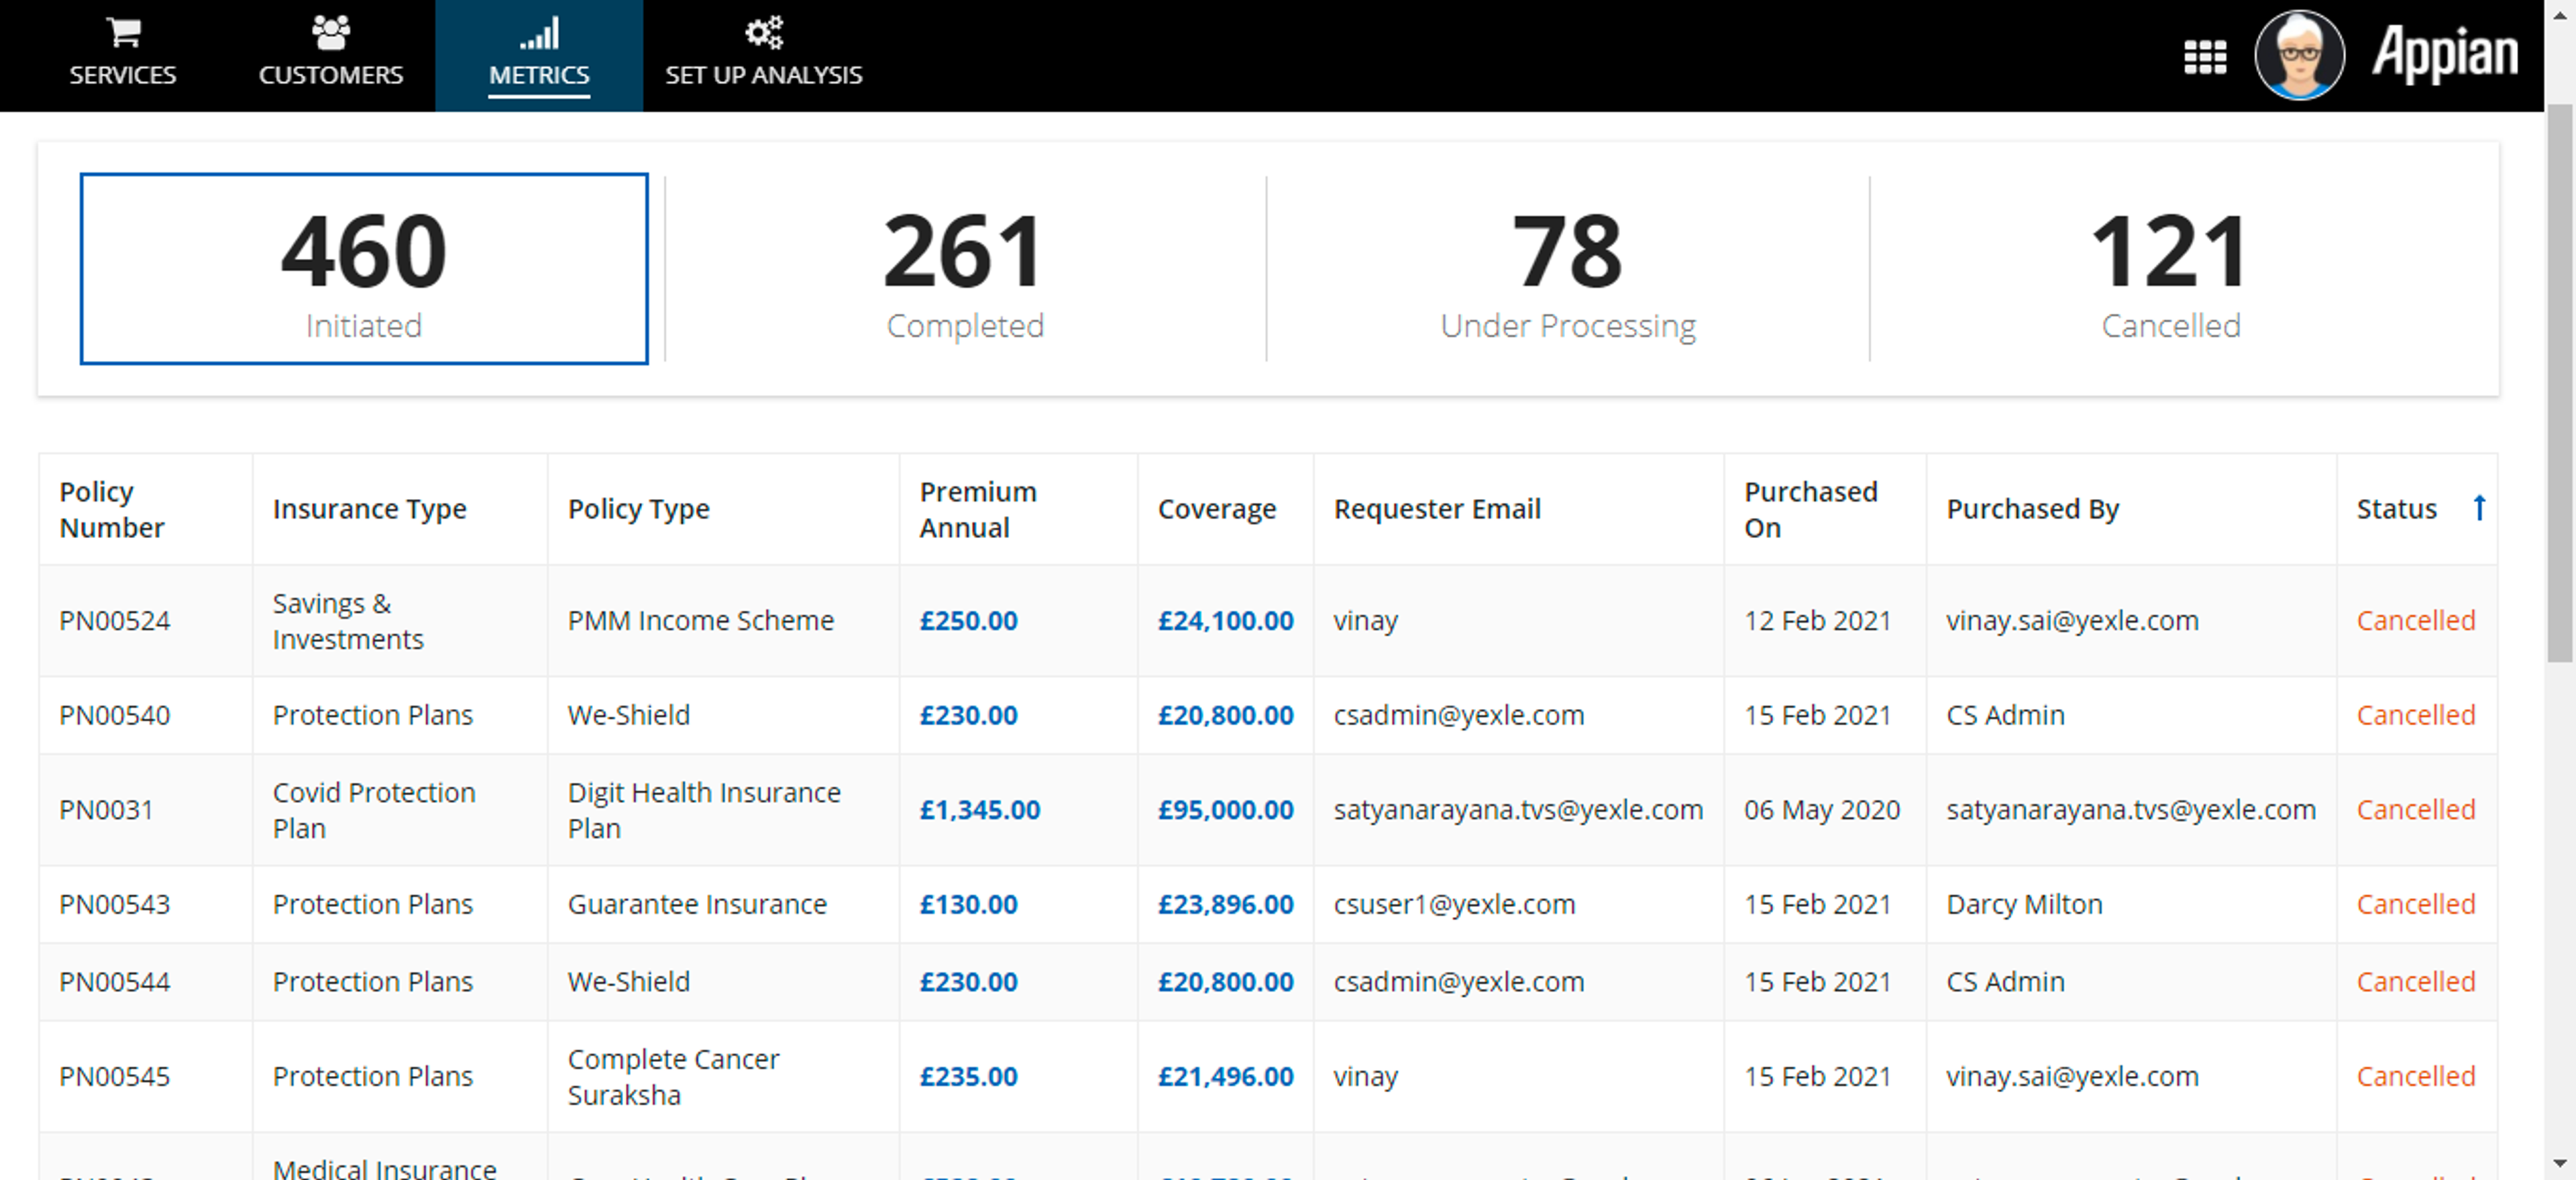This screenshot has width=2576, height=1180.
Task: Click policy number PN00540
Action: pos(115,716)
